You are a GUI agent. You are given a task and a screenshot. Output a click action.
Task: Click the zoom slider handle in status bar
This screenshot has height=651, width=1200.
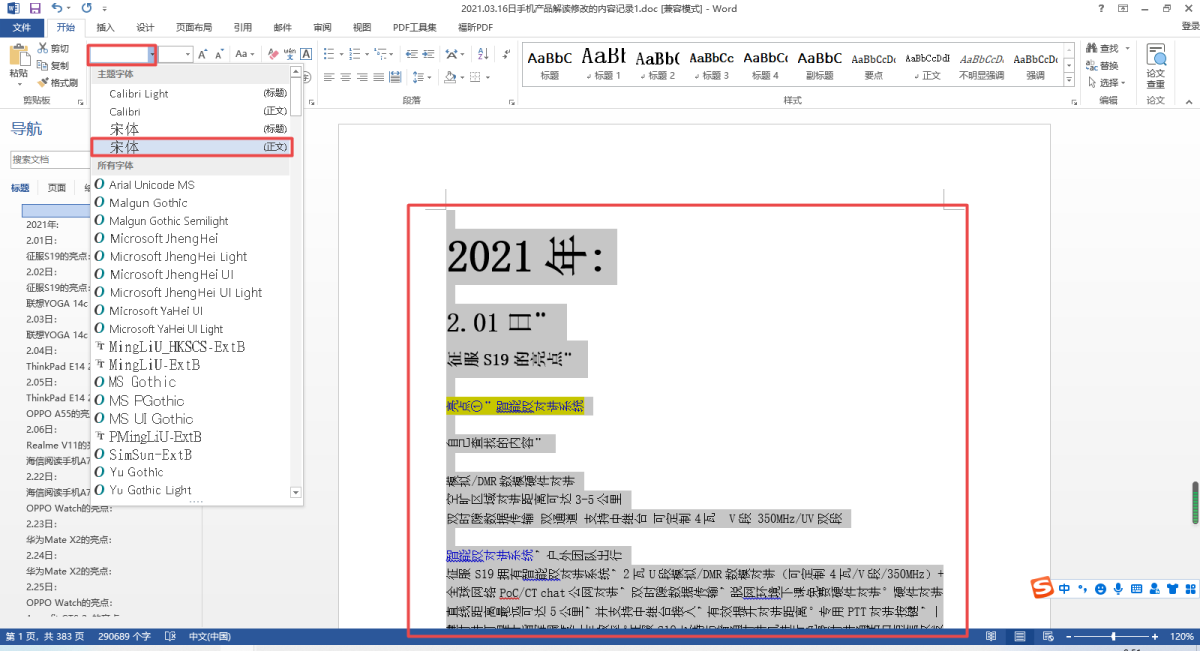[x=1114, y=637]
